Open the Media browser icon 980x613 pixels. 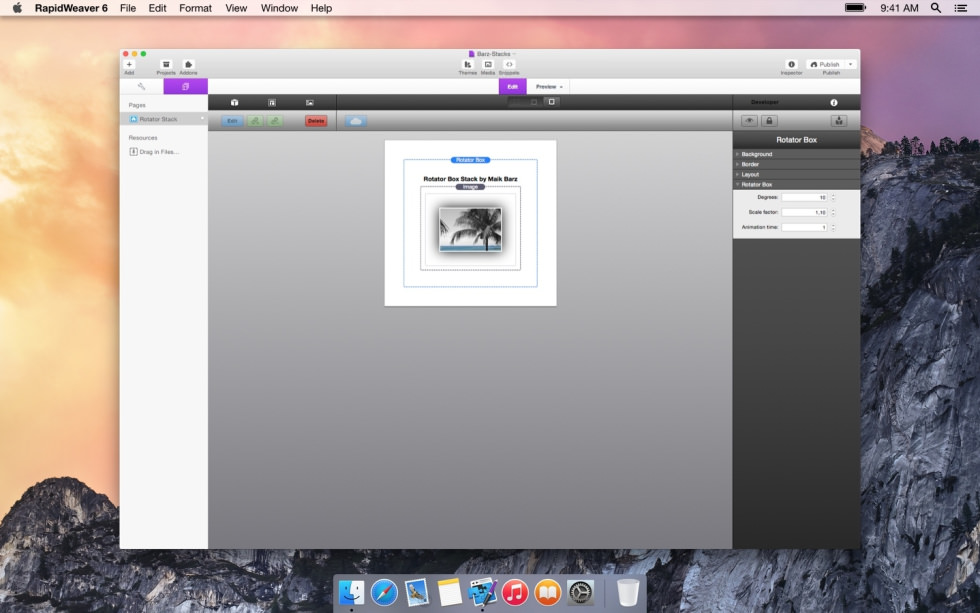click(488, 64)
